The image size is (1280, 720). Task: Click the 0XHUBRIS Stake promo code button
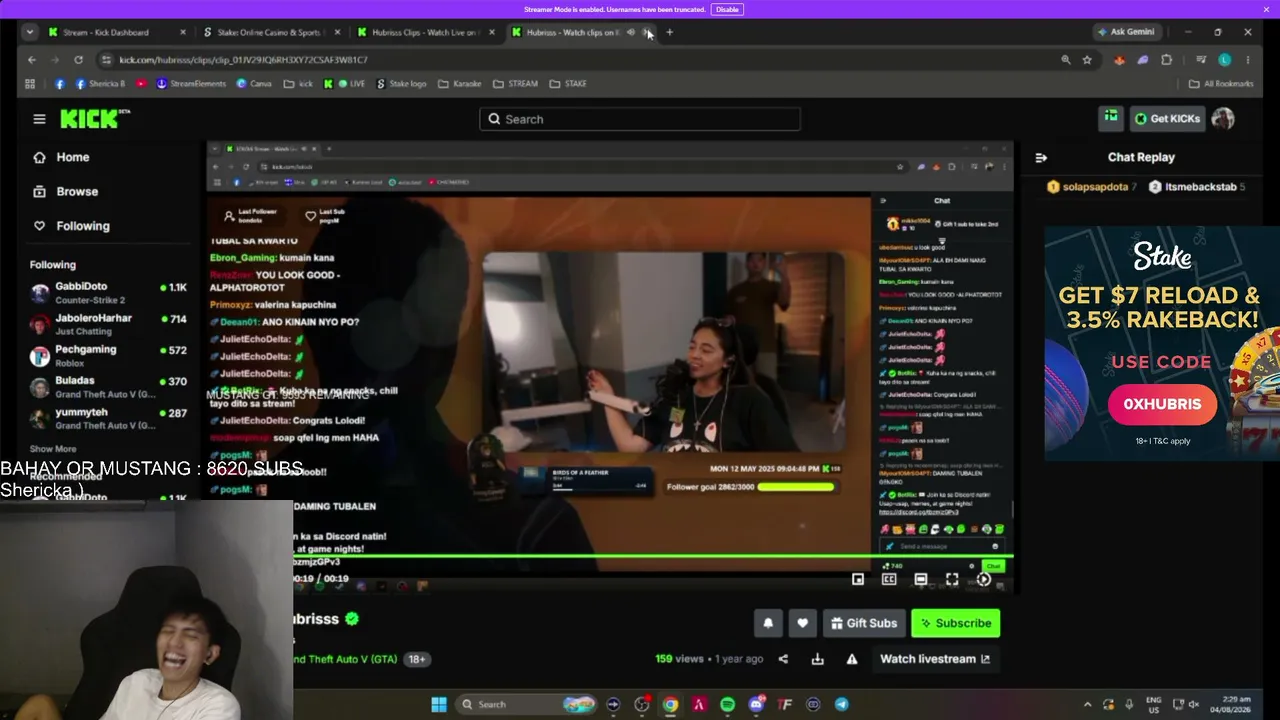point(1162,404)
